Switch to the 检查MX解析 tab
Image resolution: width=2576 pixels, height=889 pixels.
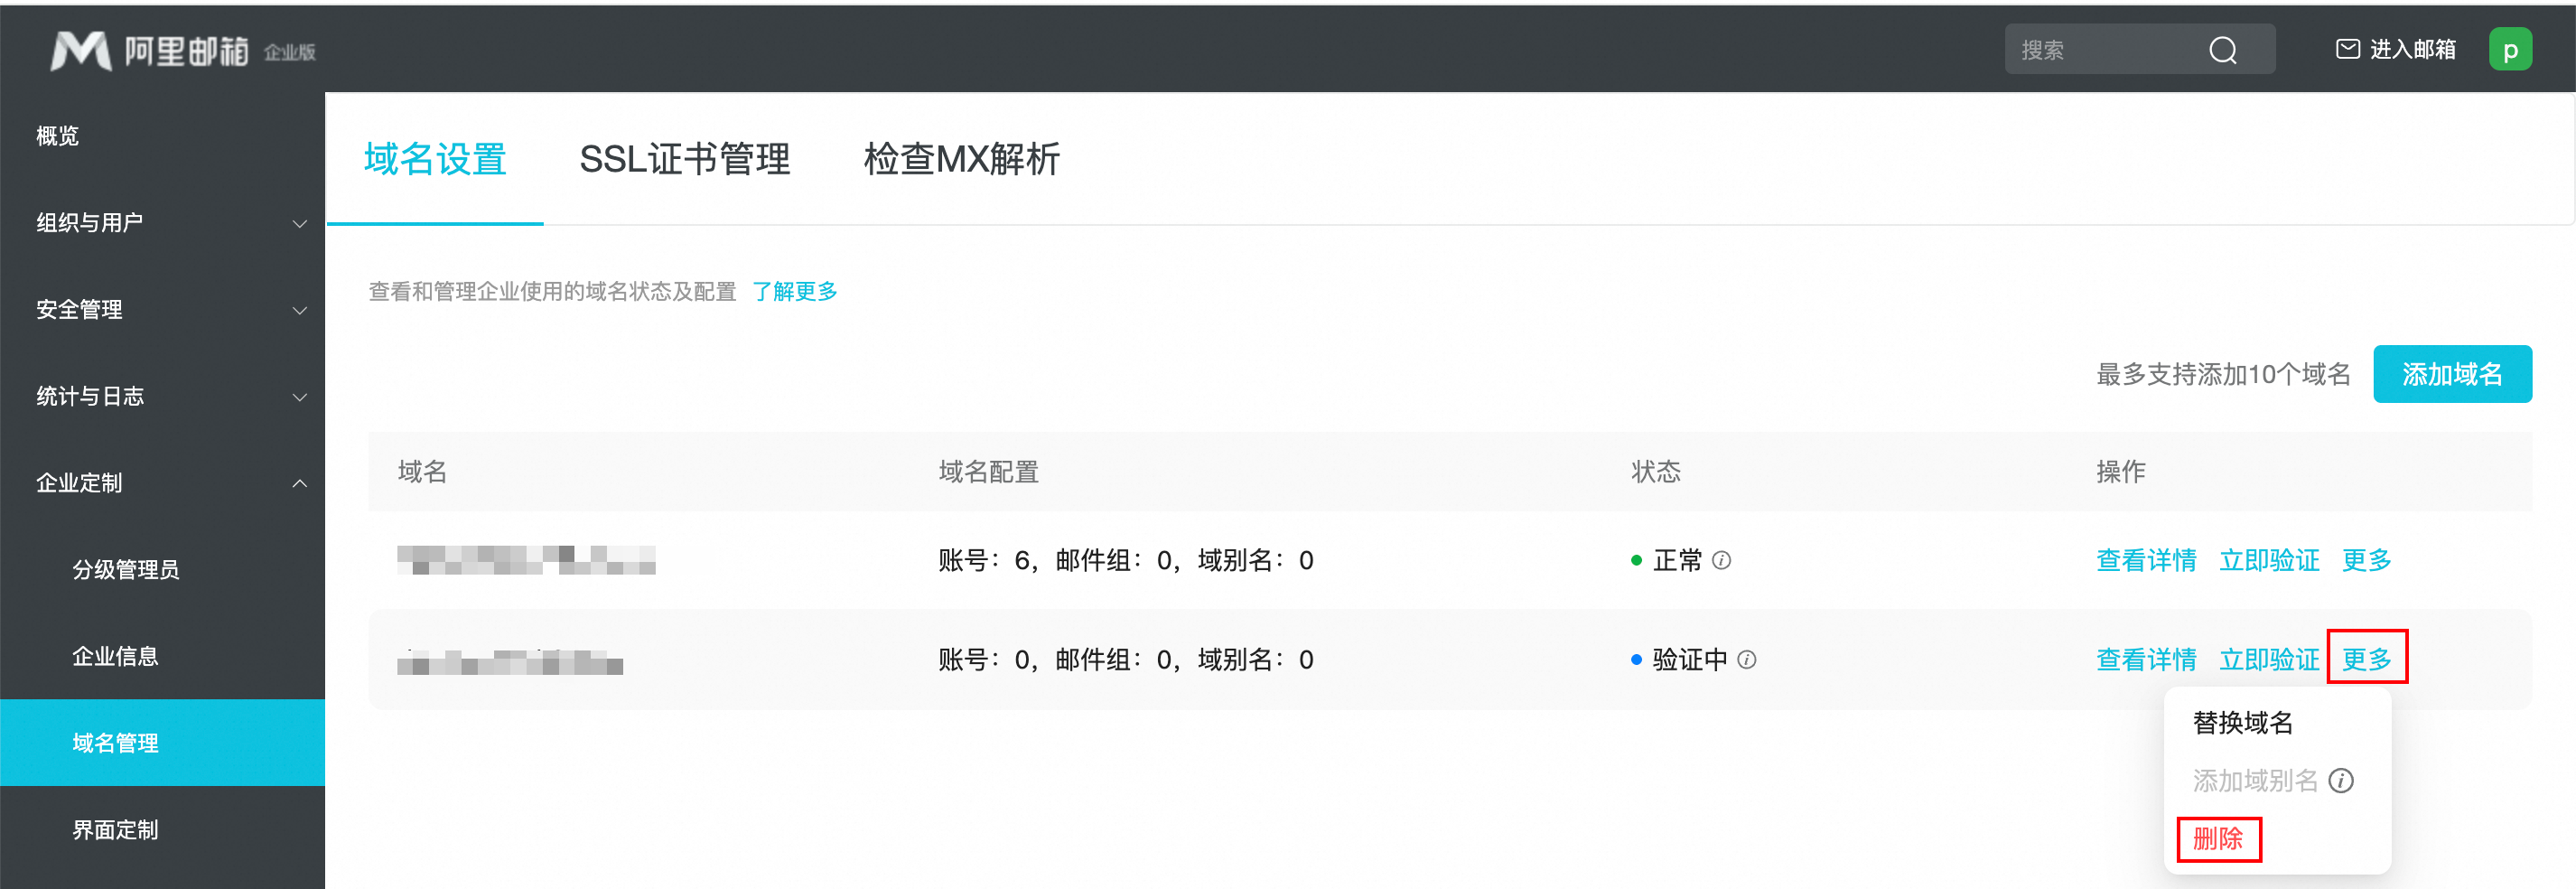coord(961,159)
